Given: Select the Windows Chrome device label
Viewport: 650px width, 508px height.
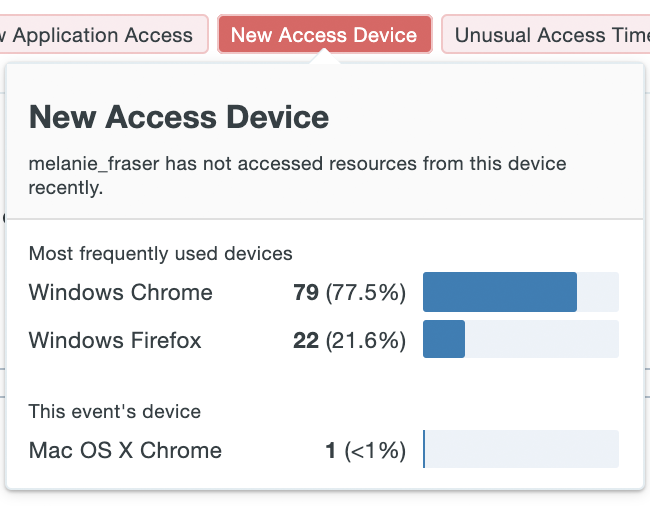Looking at the screenshot, I should 121,292.
